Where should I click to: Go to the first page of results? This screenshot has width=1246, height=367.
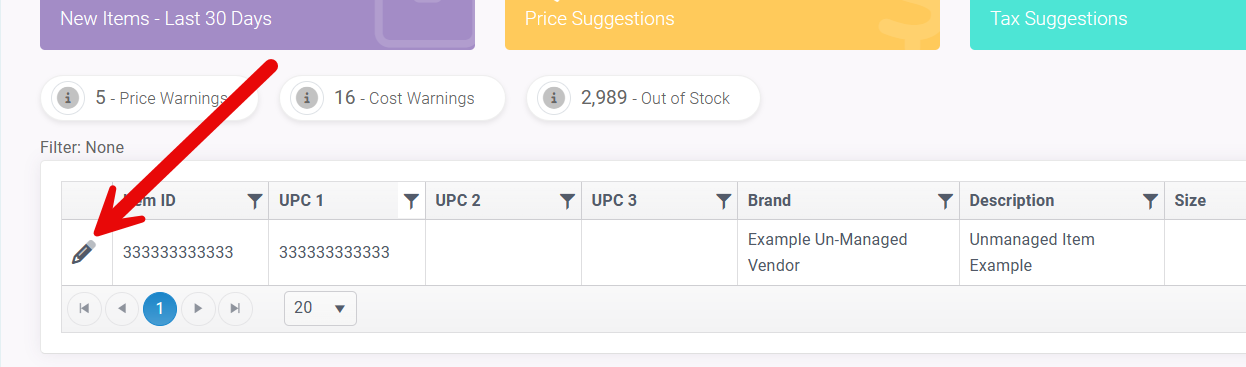(x=84, y=308)
